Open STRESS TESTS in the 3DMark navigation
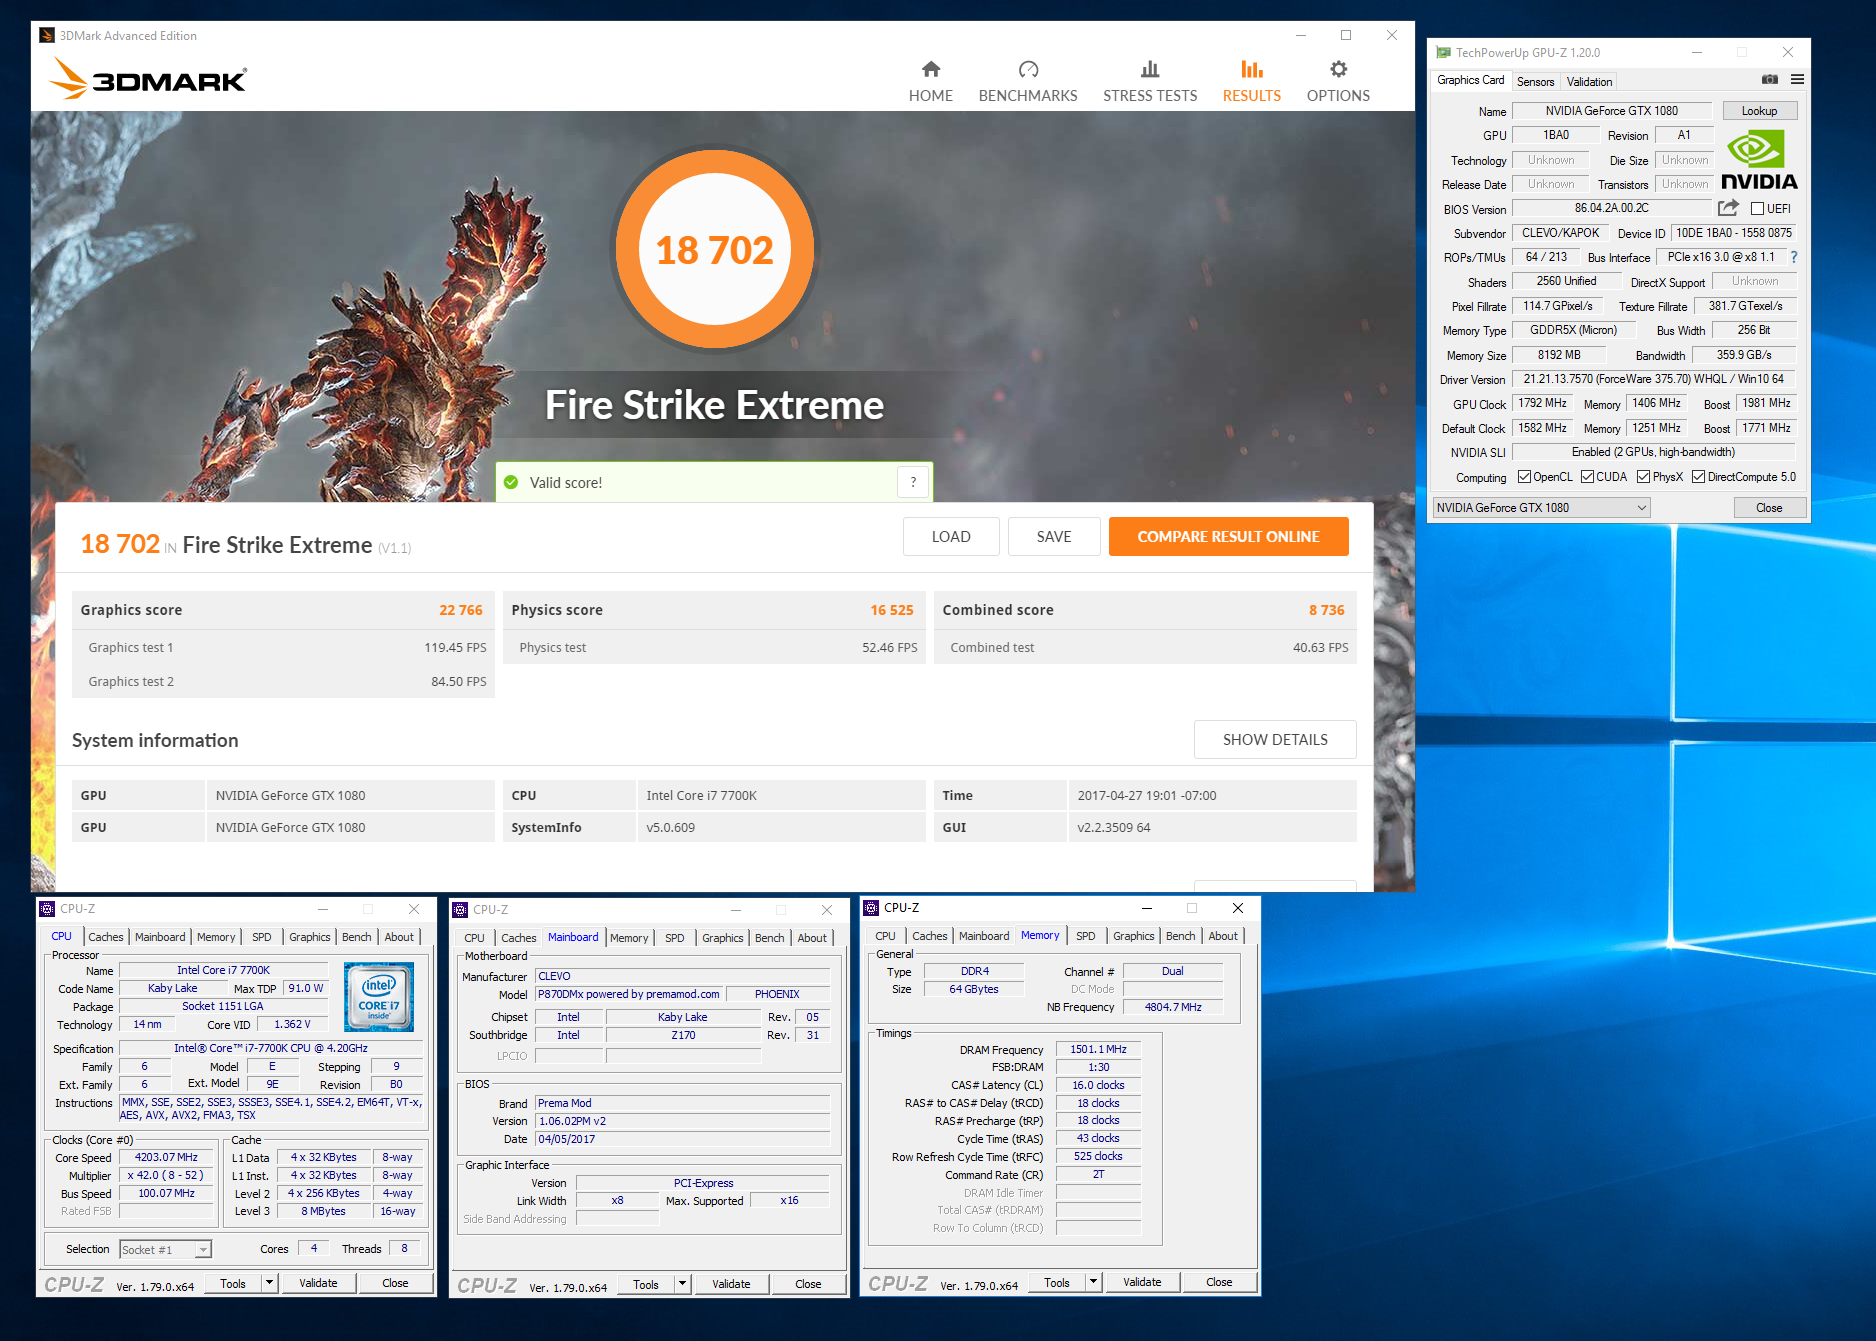Viewport: 1876px width, 1341px height. 1150,81
